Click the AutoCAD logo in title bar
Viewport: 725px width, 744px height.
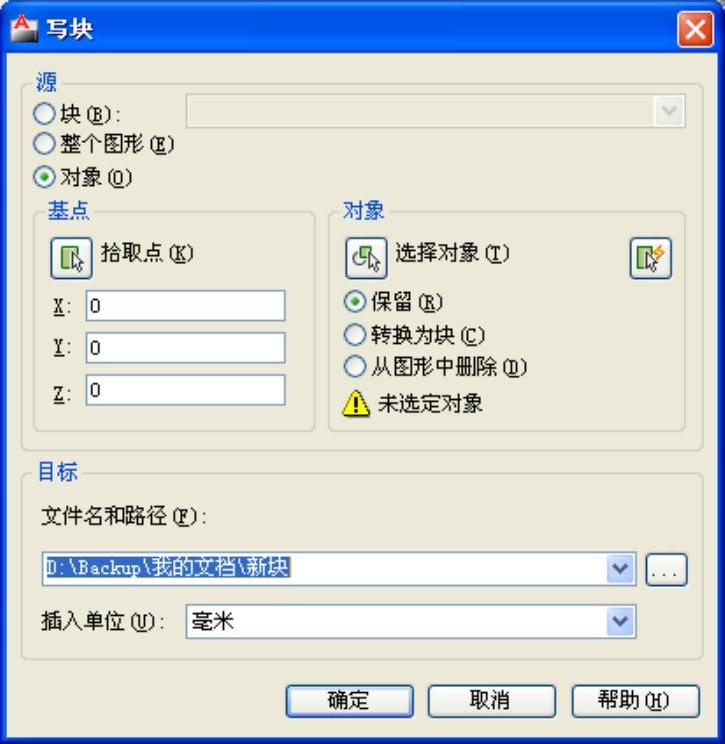pyautogui.click(x=24, y=28)
